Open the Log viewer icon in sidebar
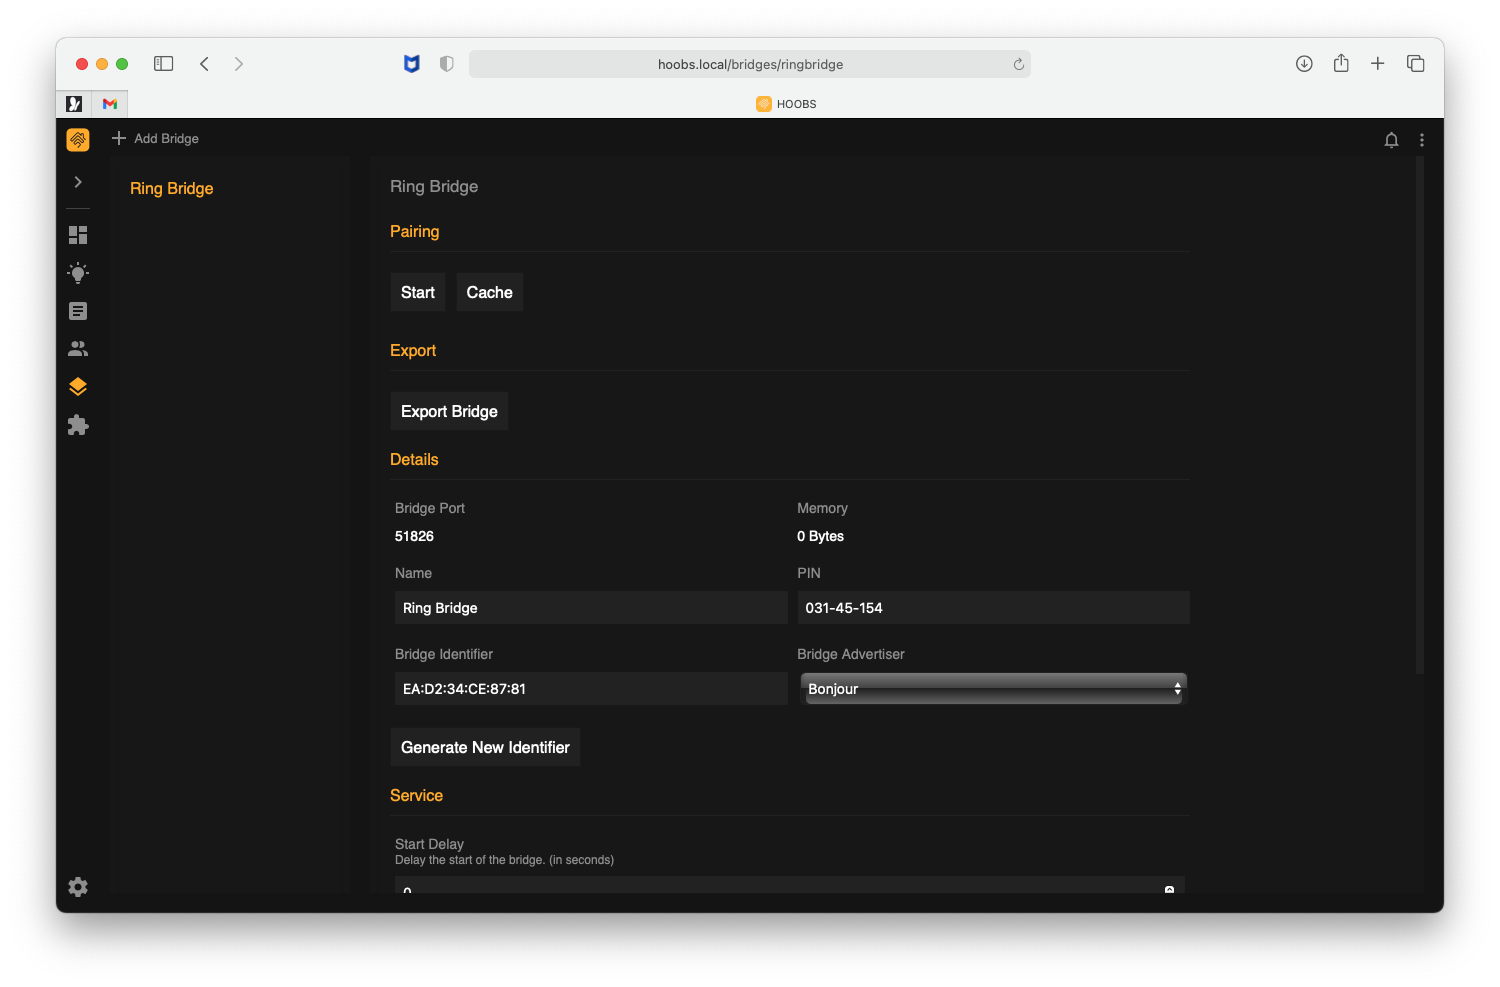The width and height of the screenshot is (1500, 987). 77,310
